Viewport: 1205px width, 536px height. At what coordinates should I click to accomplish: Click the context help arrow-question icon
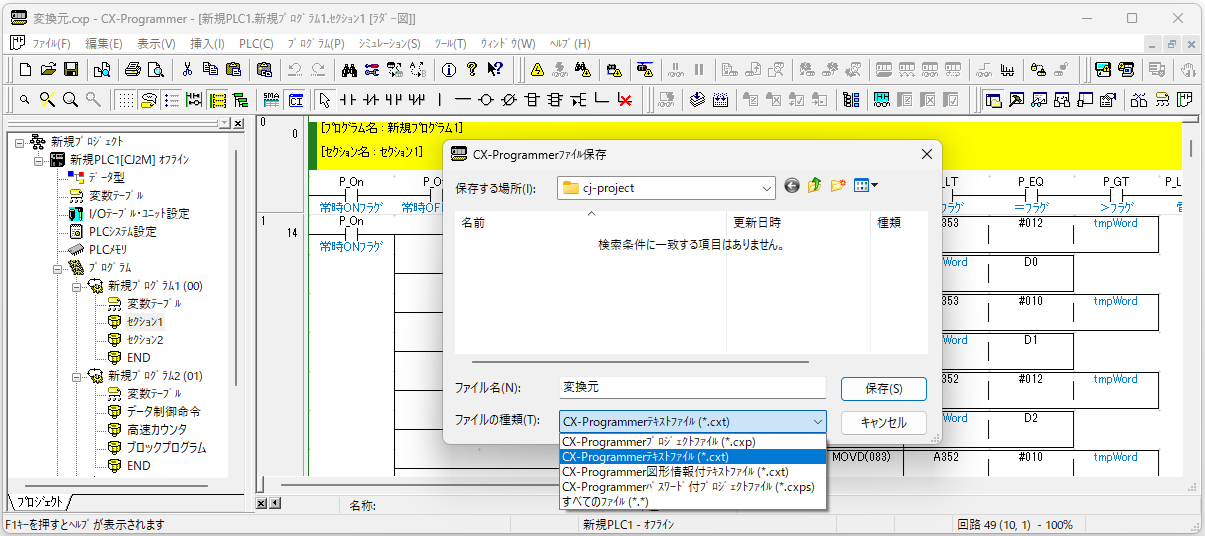pyautogui.click(x=495, y=69)
